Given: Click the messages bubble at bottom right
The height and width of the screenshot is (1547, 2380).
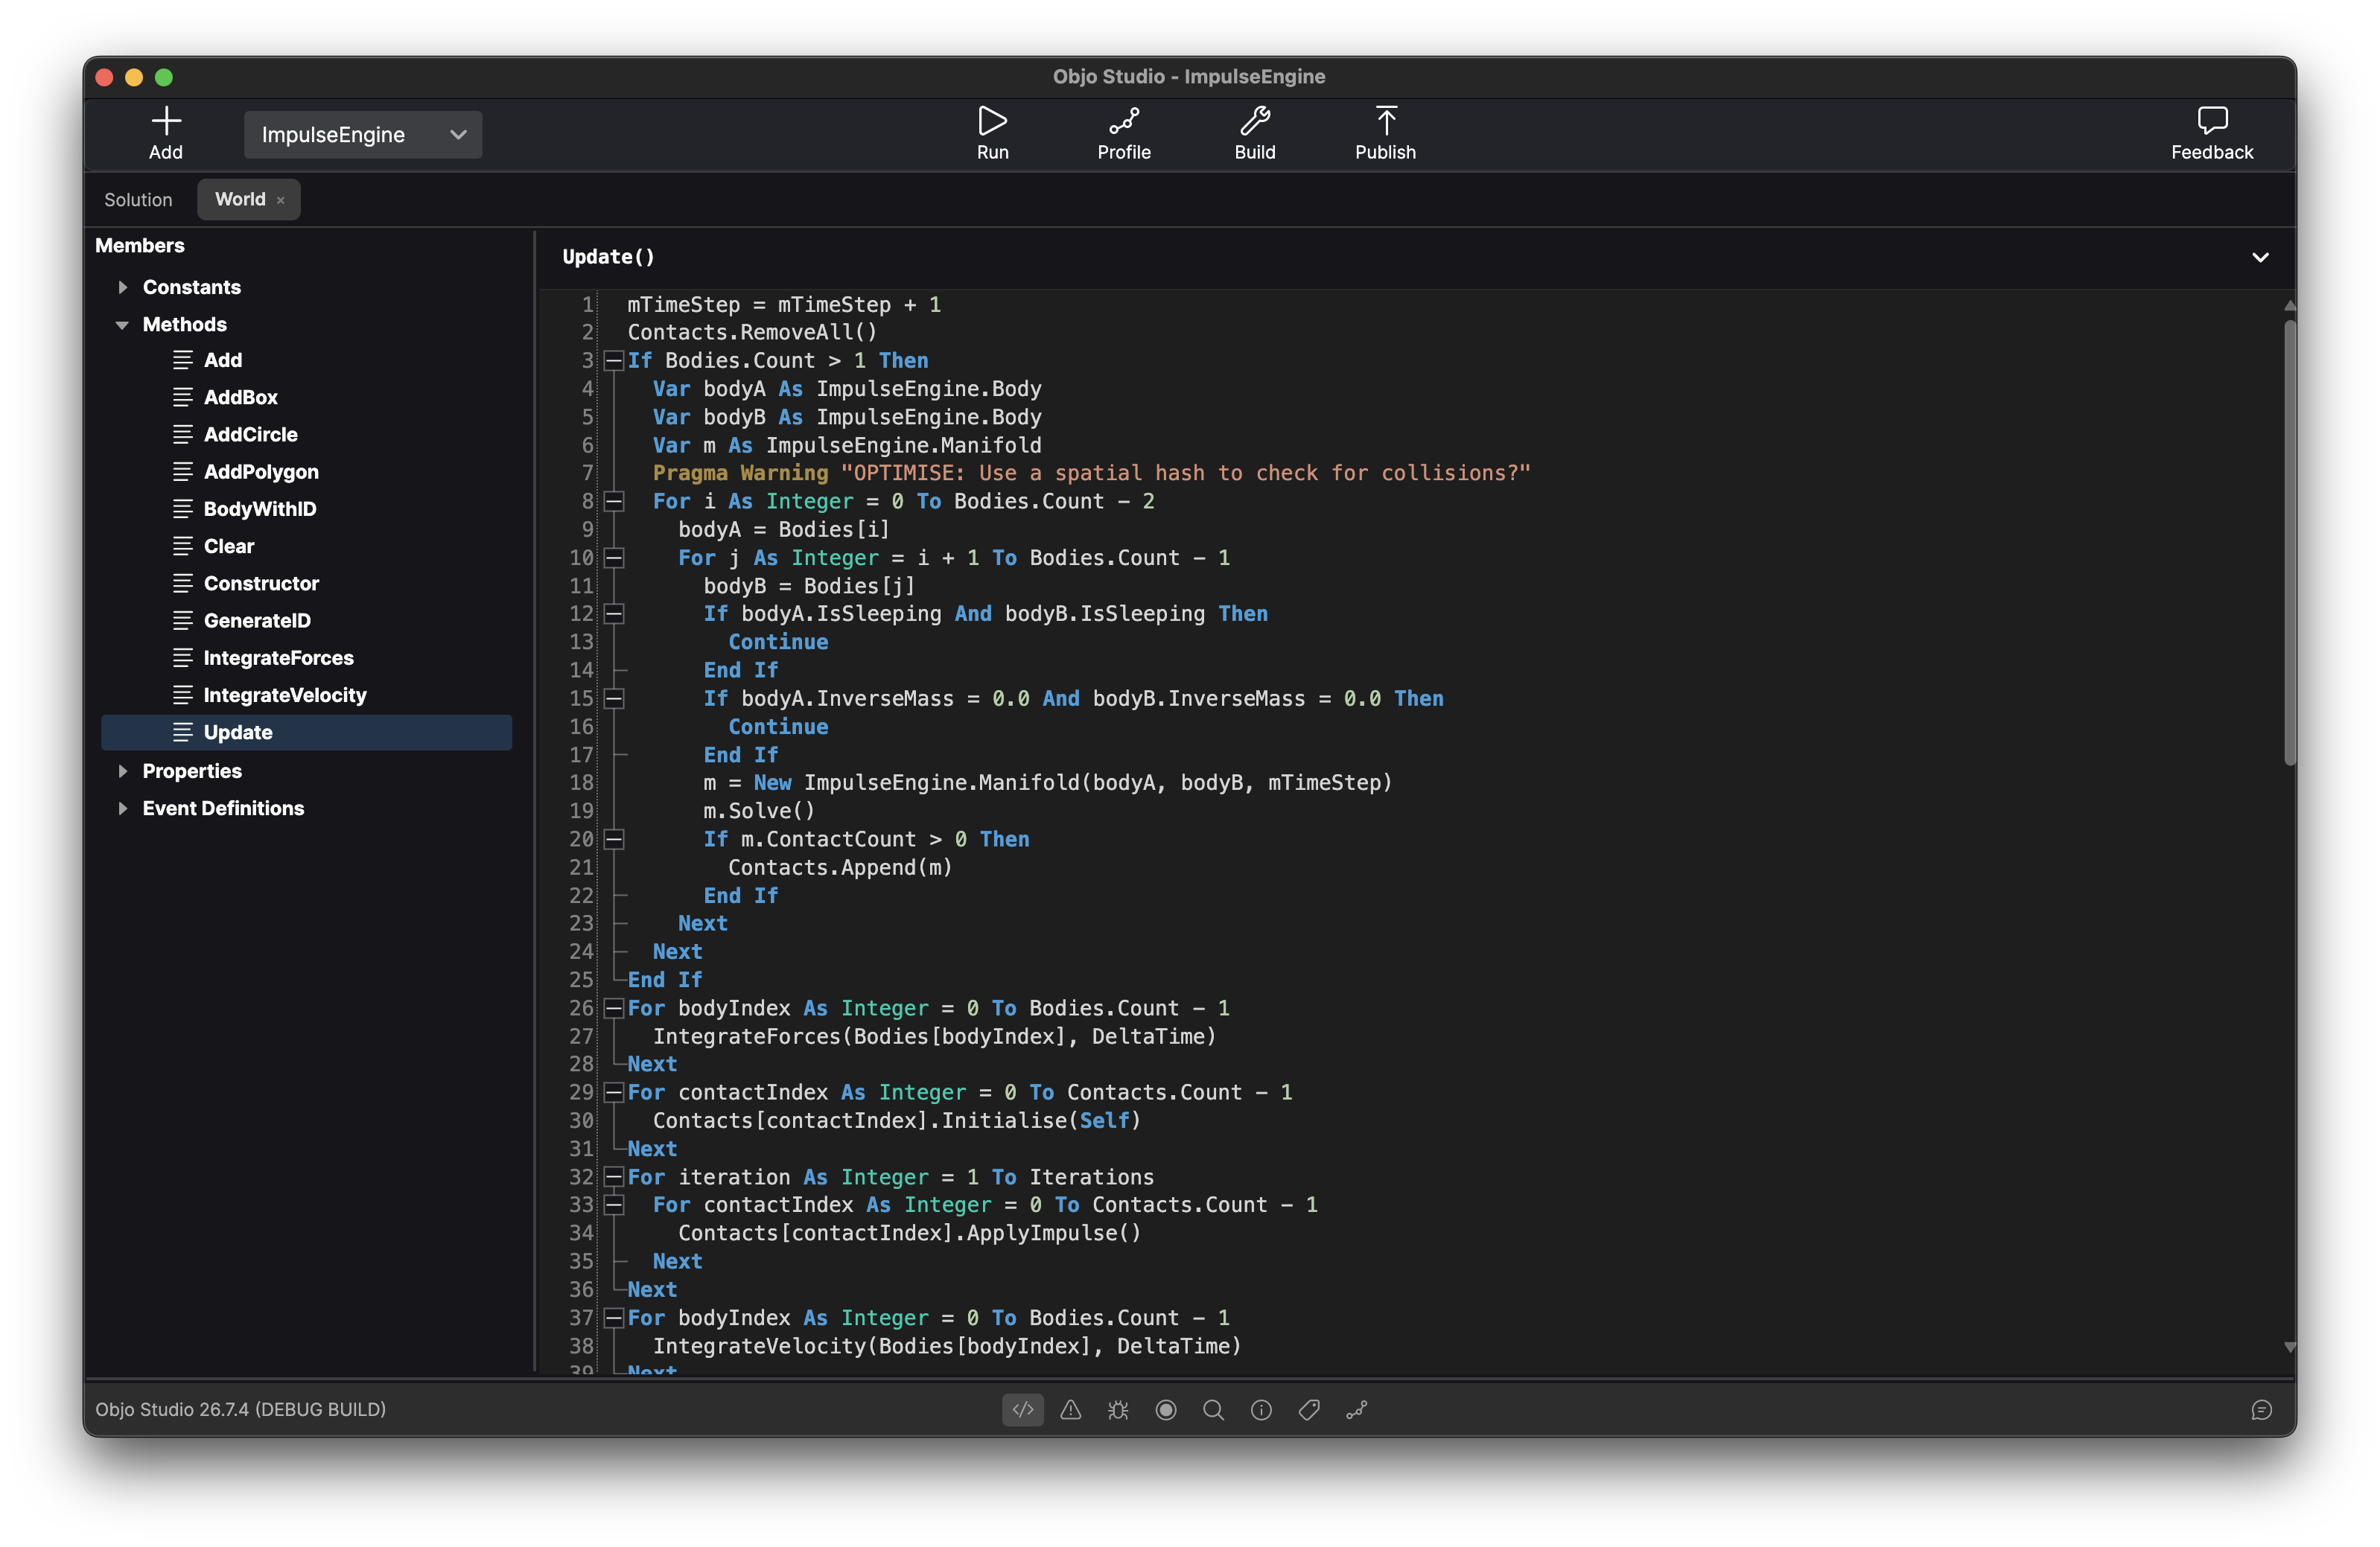Looking at the screenshot, I should coord(2261,1409).
